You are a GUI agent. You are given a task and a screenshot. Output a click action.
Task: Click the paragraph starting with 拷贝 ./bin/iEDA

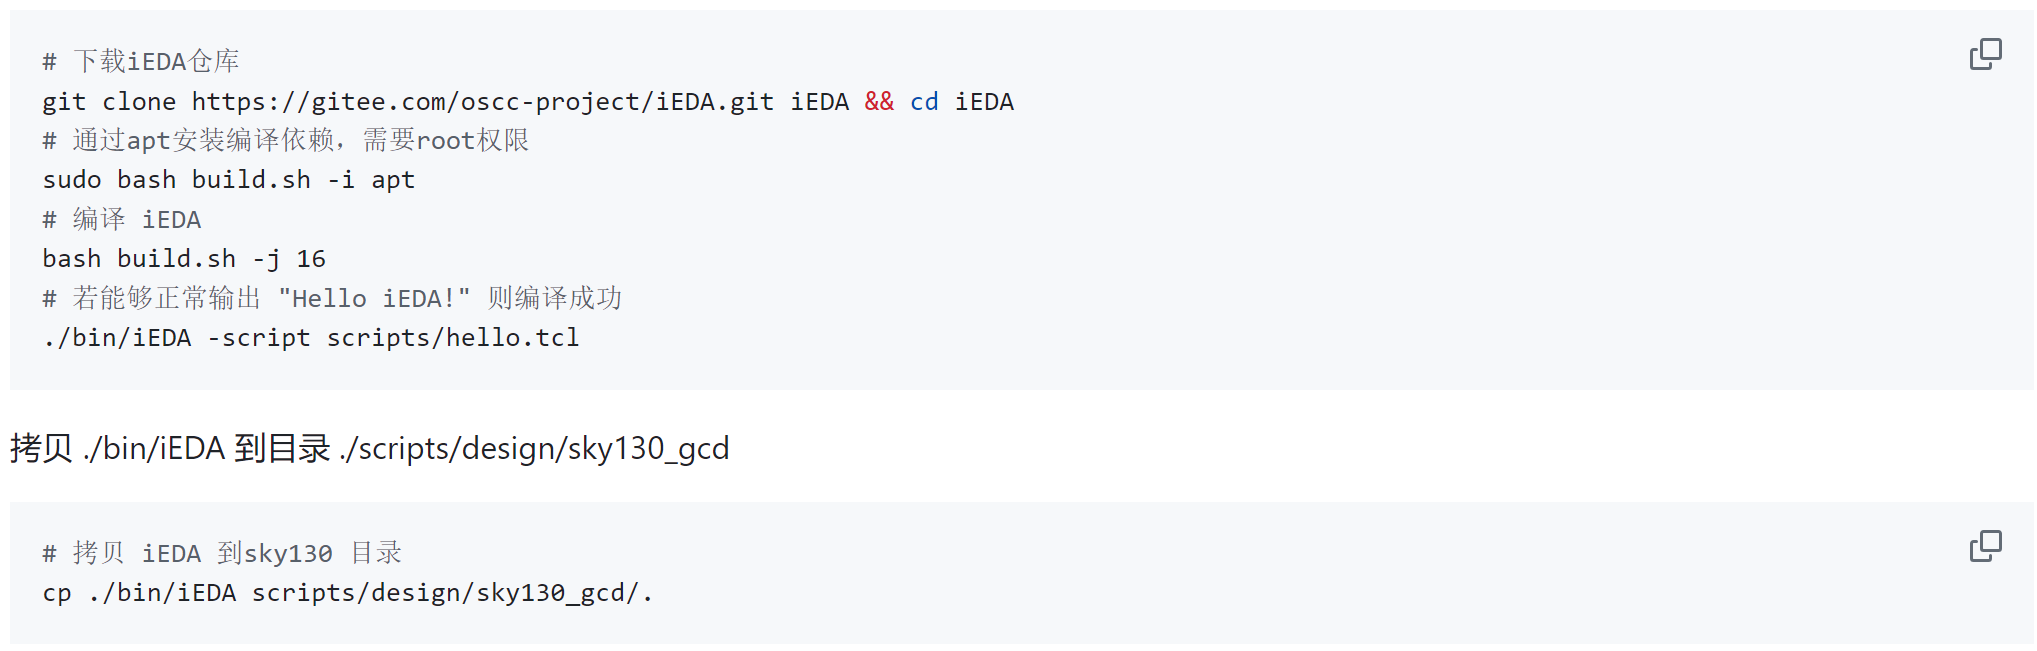[x=370, y=448]
